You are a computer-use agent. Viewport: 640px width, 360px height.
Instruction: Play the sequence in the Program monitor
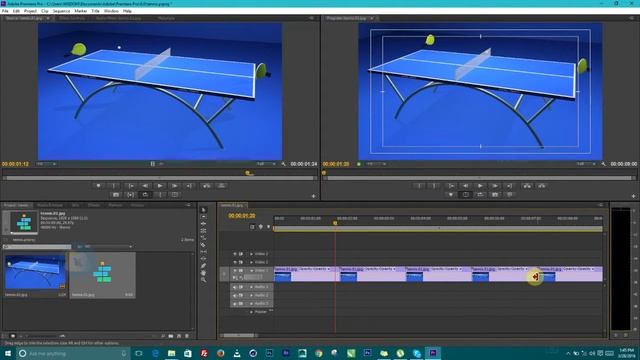pos(480,186)
